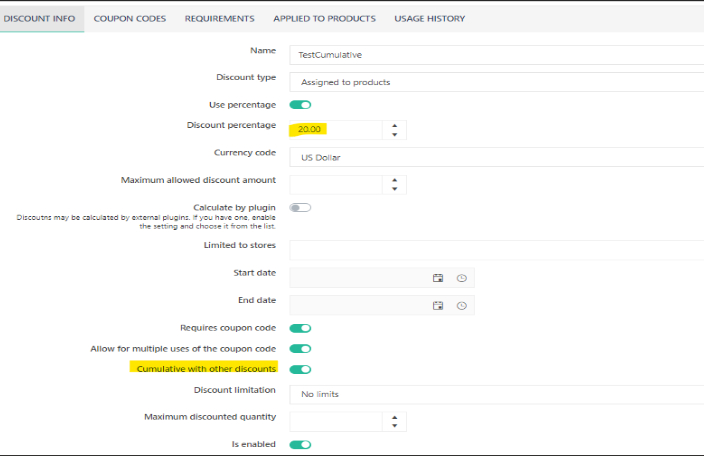
Task: Open the Currency code dropdown
Action: coord(496,158)
